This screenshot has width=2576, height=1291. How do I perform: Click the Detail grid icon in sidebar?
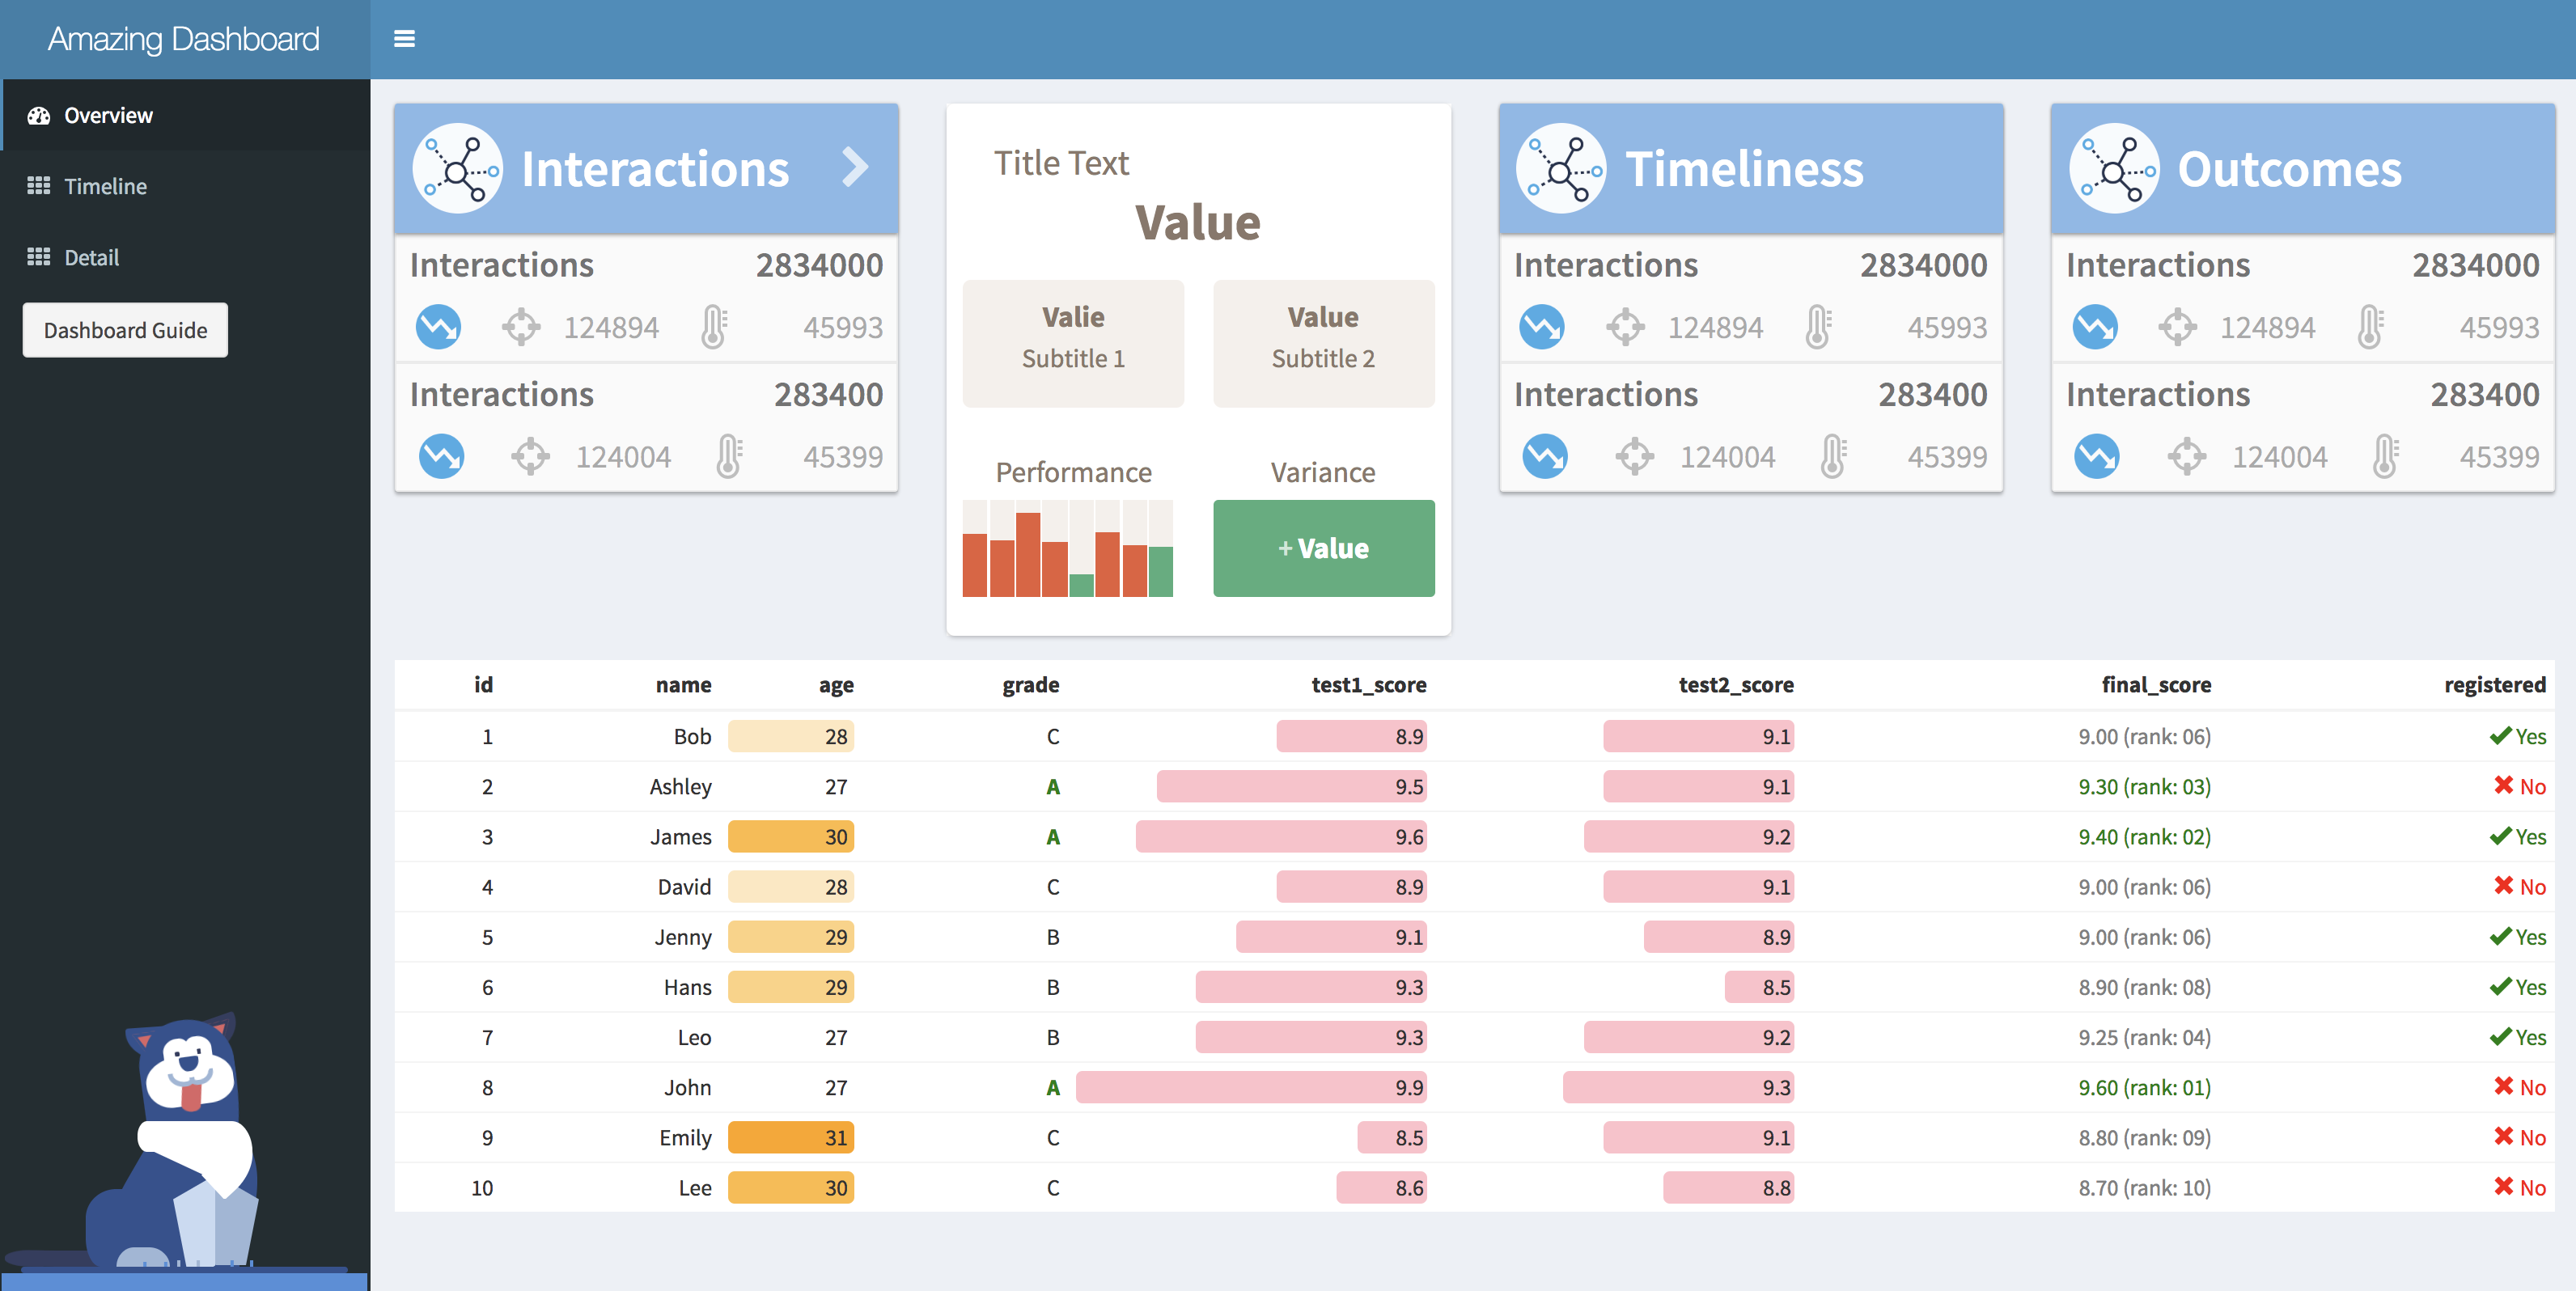pos(39,257)
